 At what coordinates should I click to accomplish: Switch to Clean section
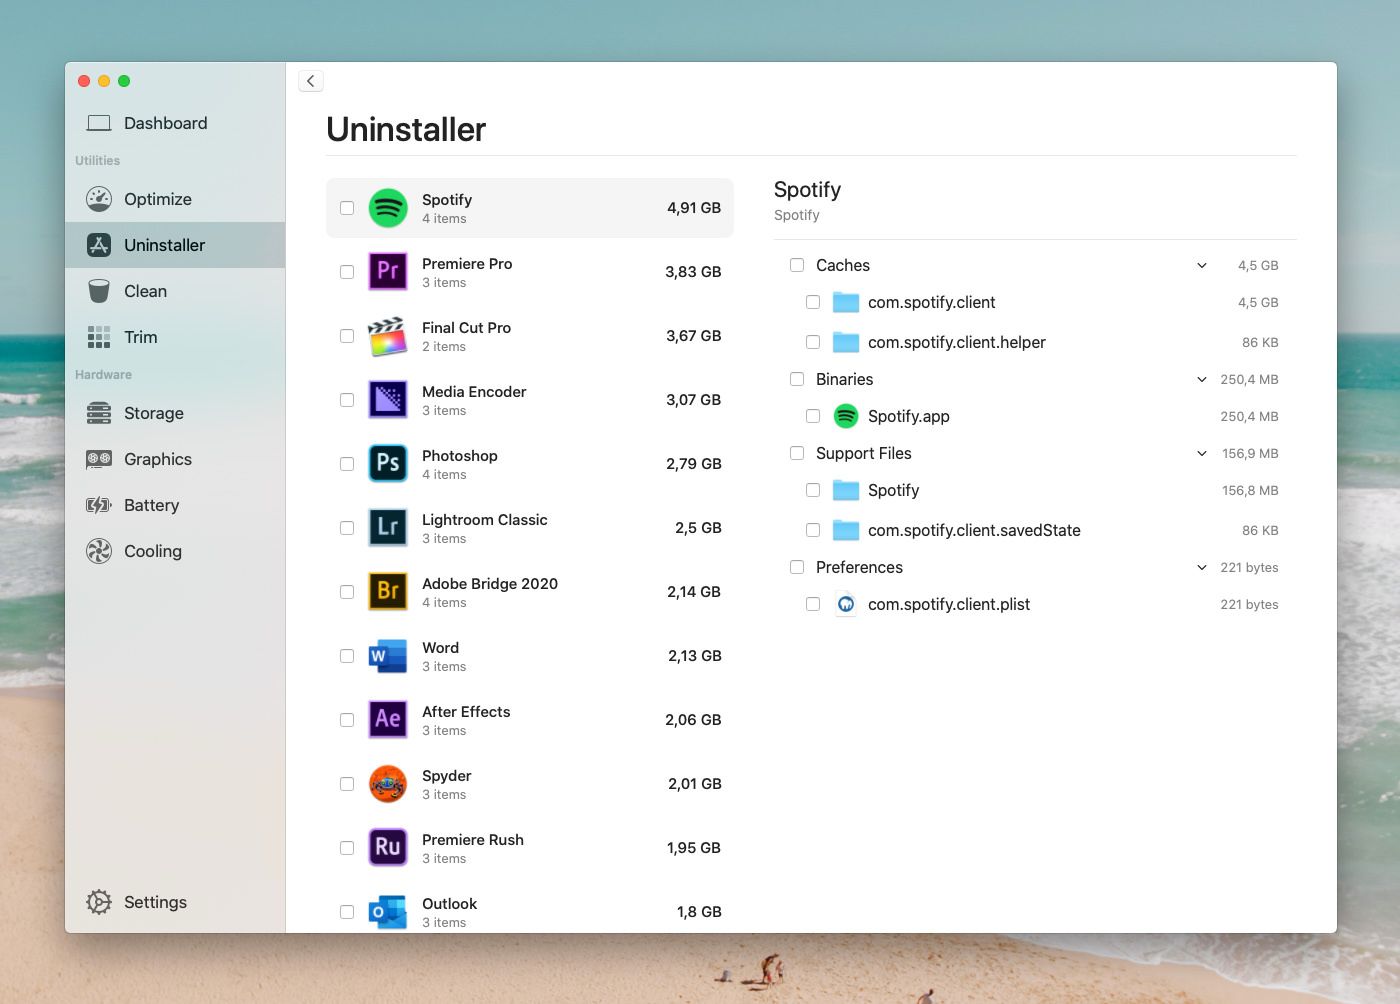coord(175,291)
